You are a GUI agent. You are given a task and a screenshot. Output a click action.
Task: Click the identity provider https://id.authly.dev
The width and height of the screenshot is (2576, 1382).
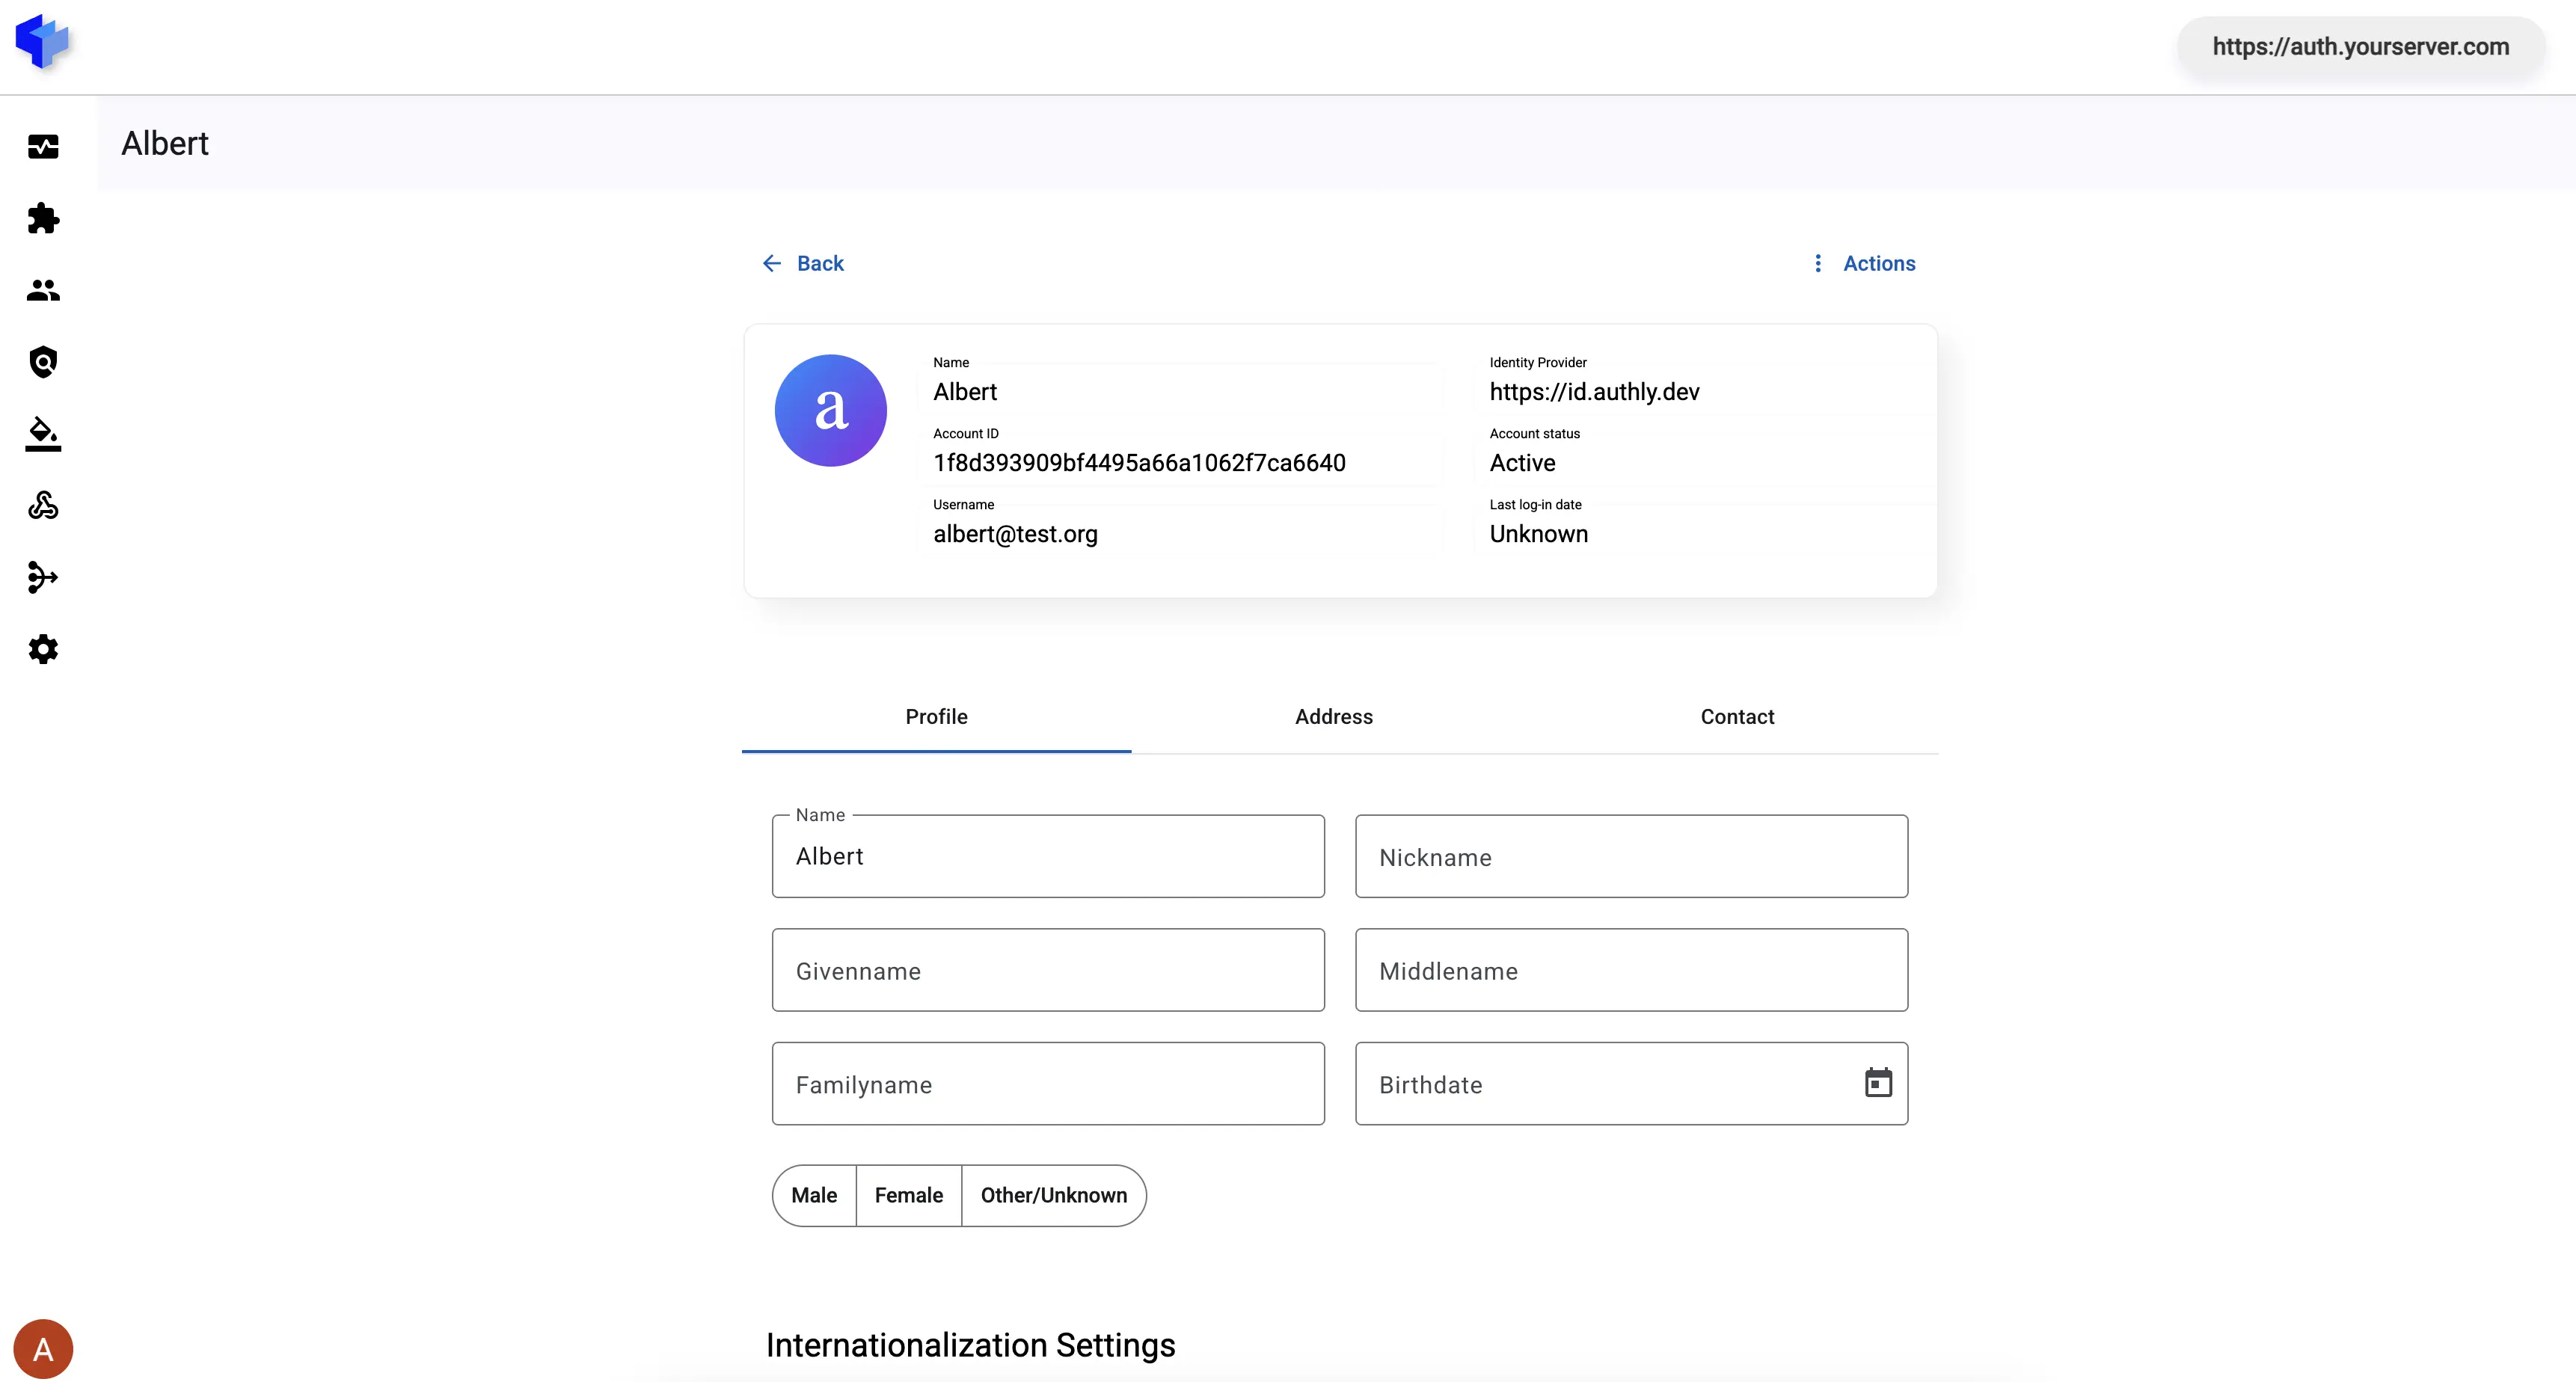[1594, 392]
